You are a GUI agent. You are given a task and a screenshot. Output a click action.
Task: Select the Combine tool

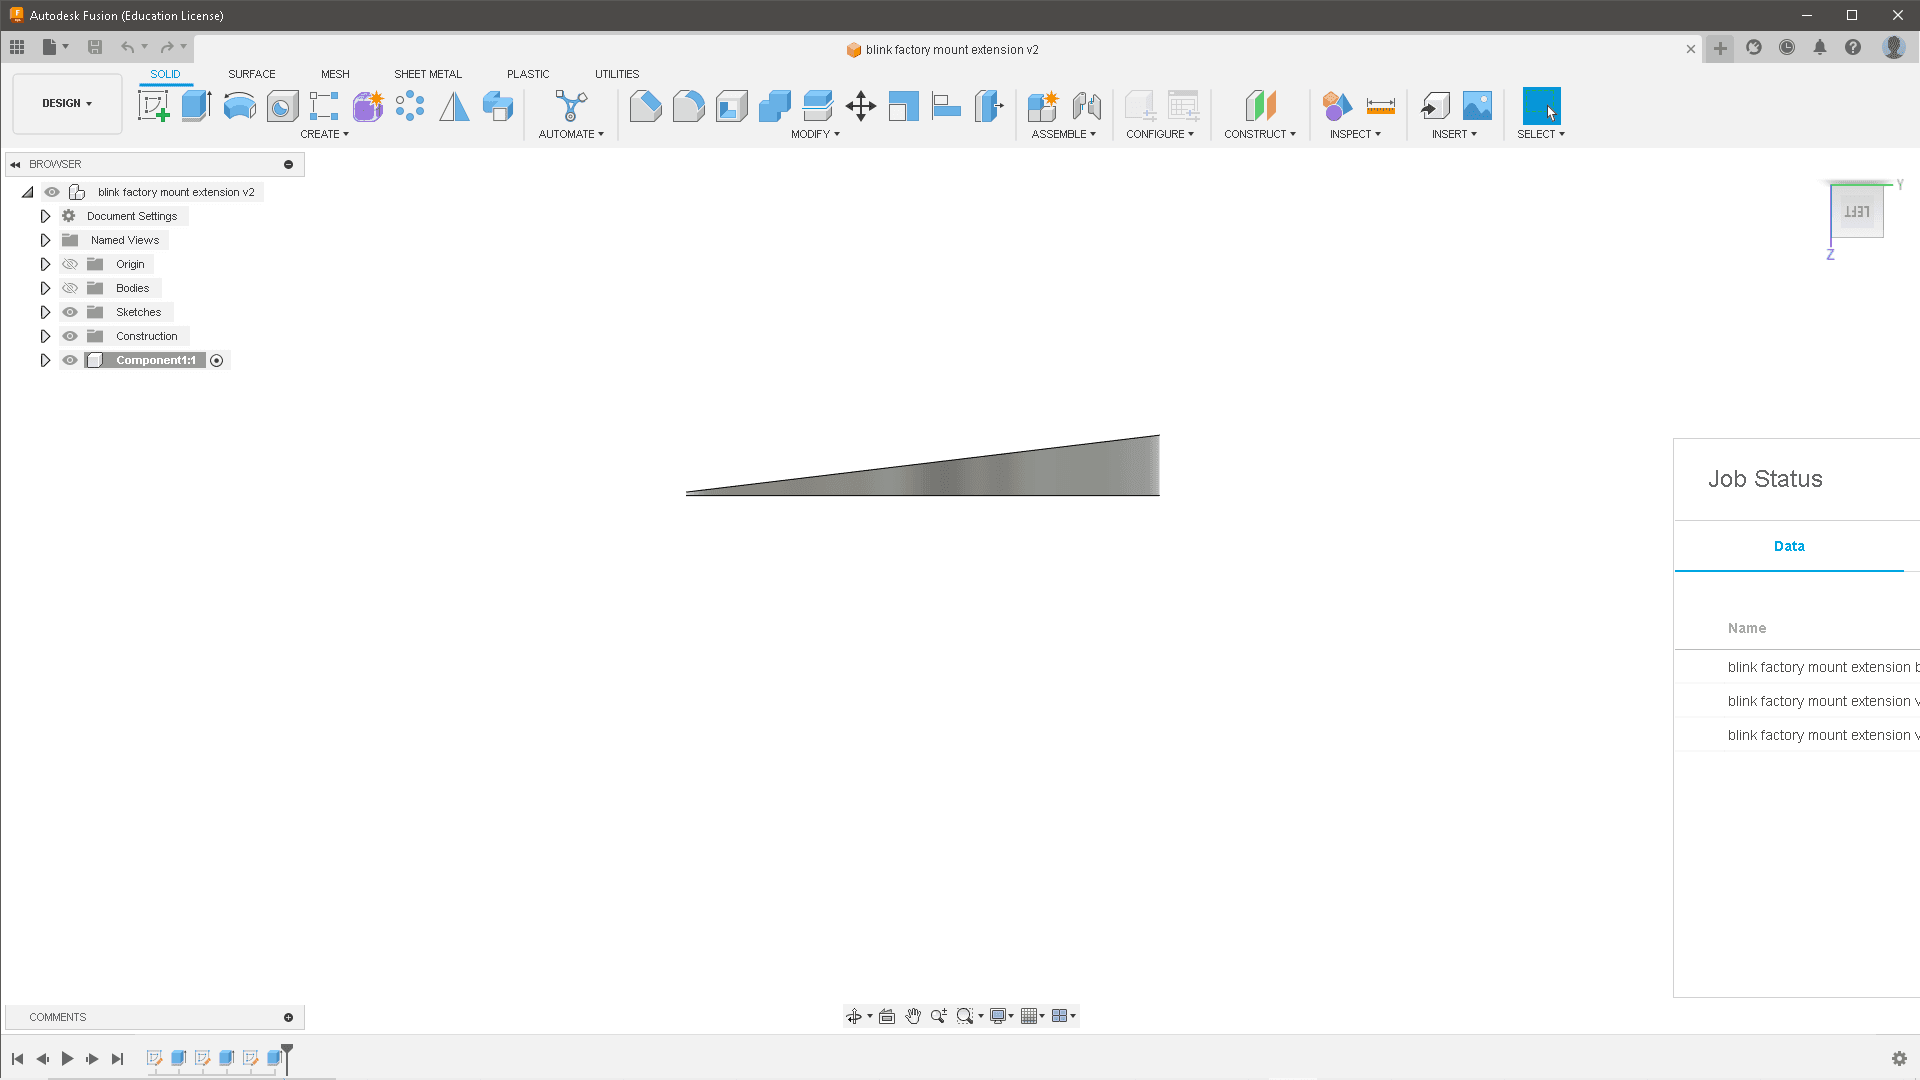tap(774, 106)
